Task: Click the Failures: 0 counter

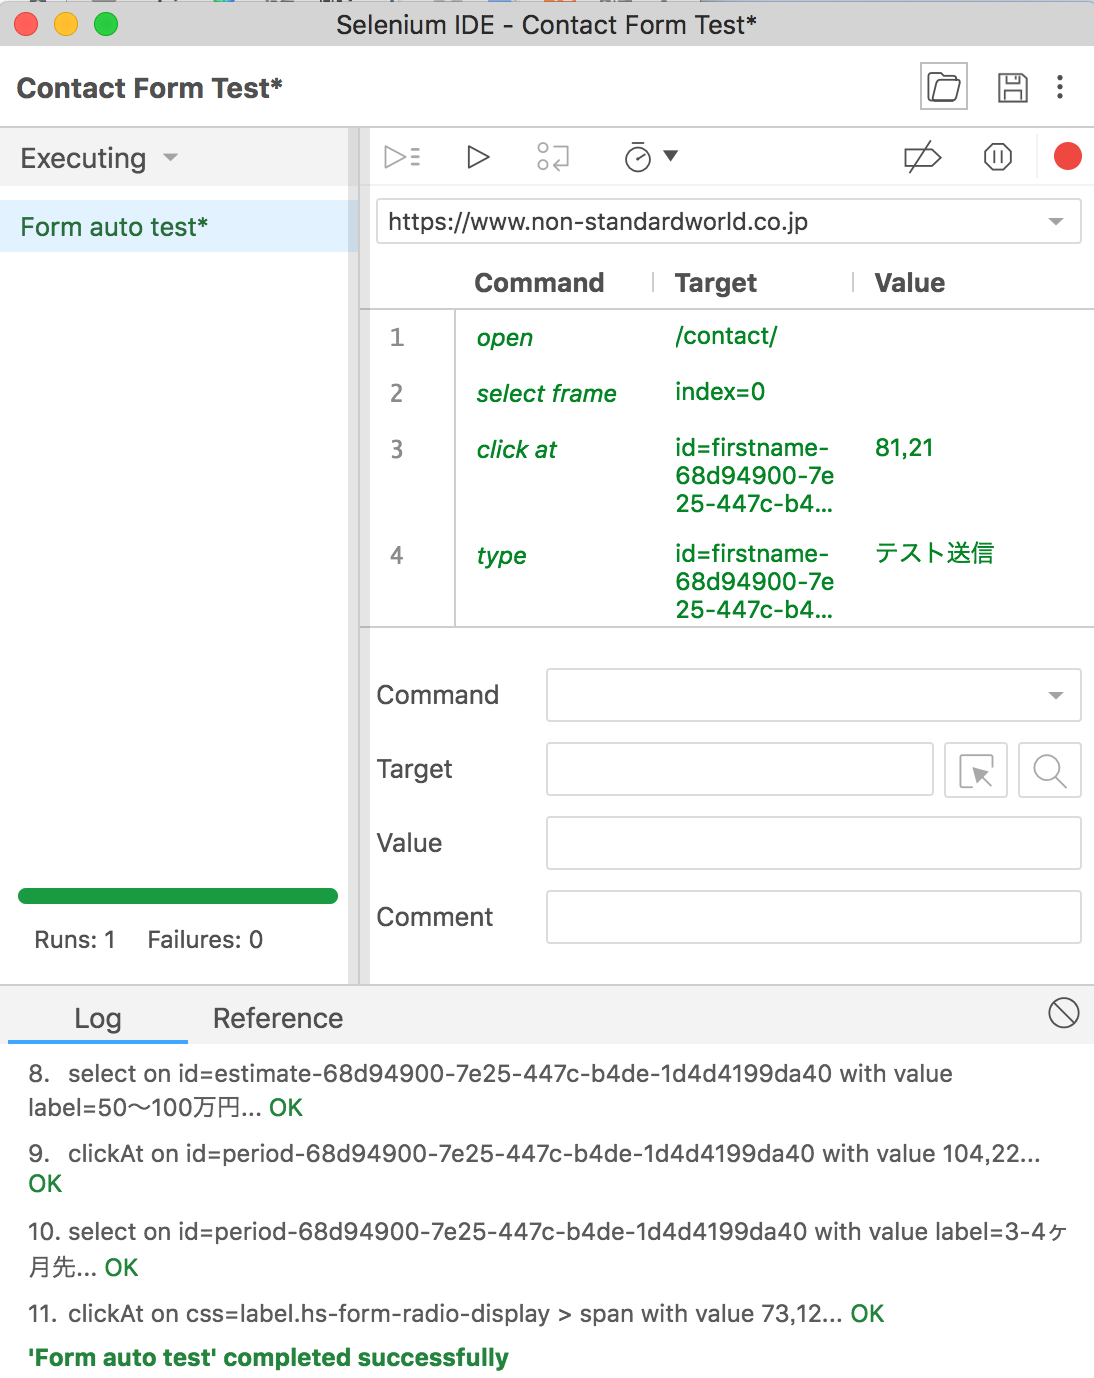Action: coord(205,940)
